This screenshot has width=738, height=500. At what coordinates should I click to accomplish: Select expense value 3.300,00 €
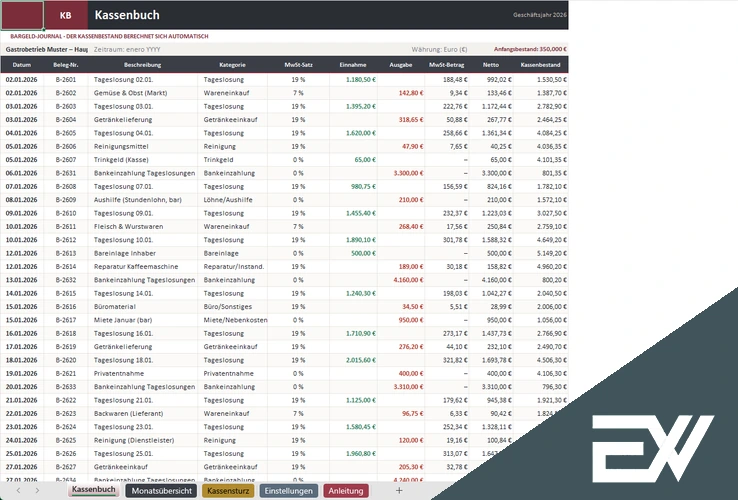click(408, 173)
